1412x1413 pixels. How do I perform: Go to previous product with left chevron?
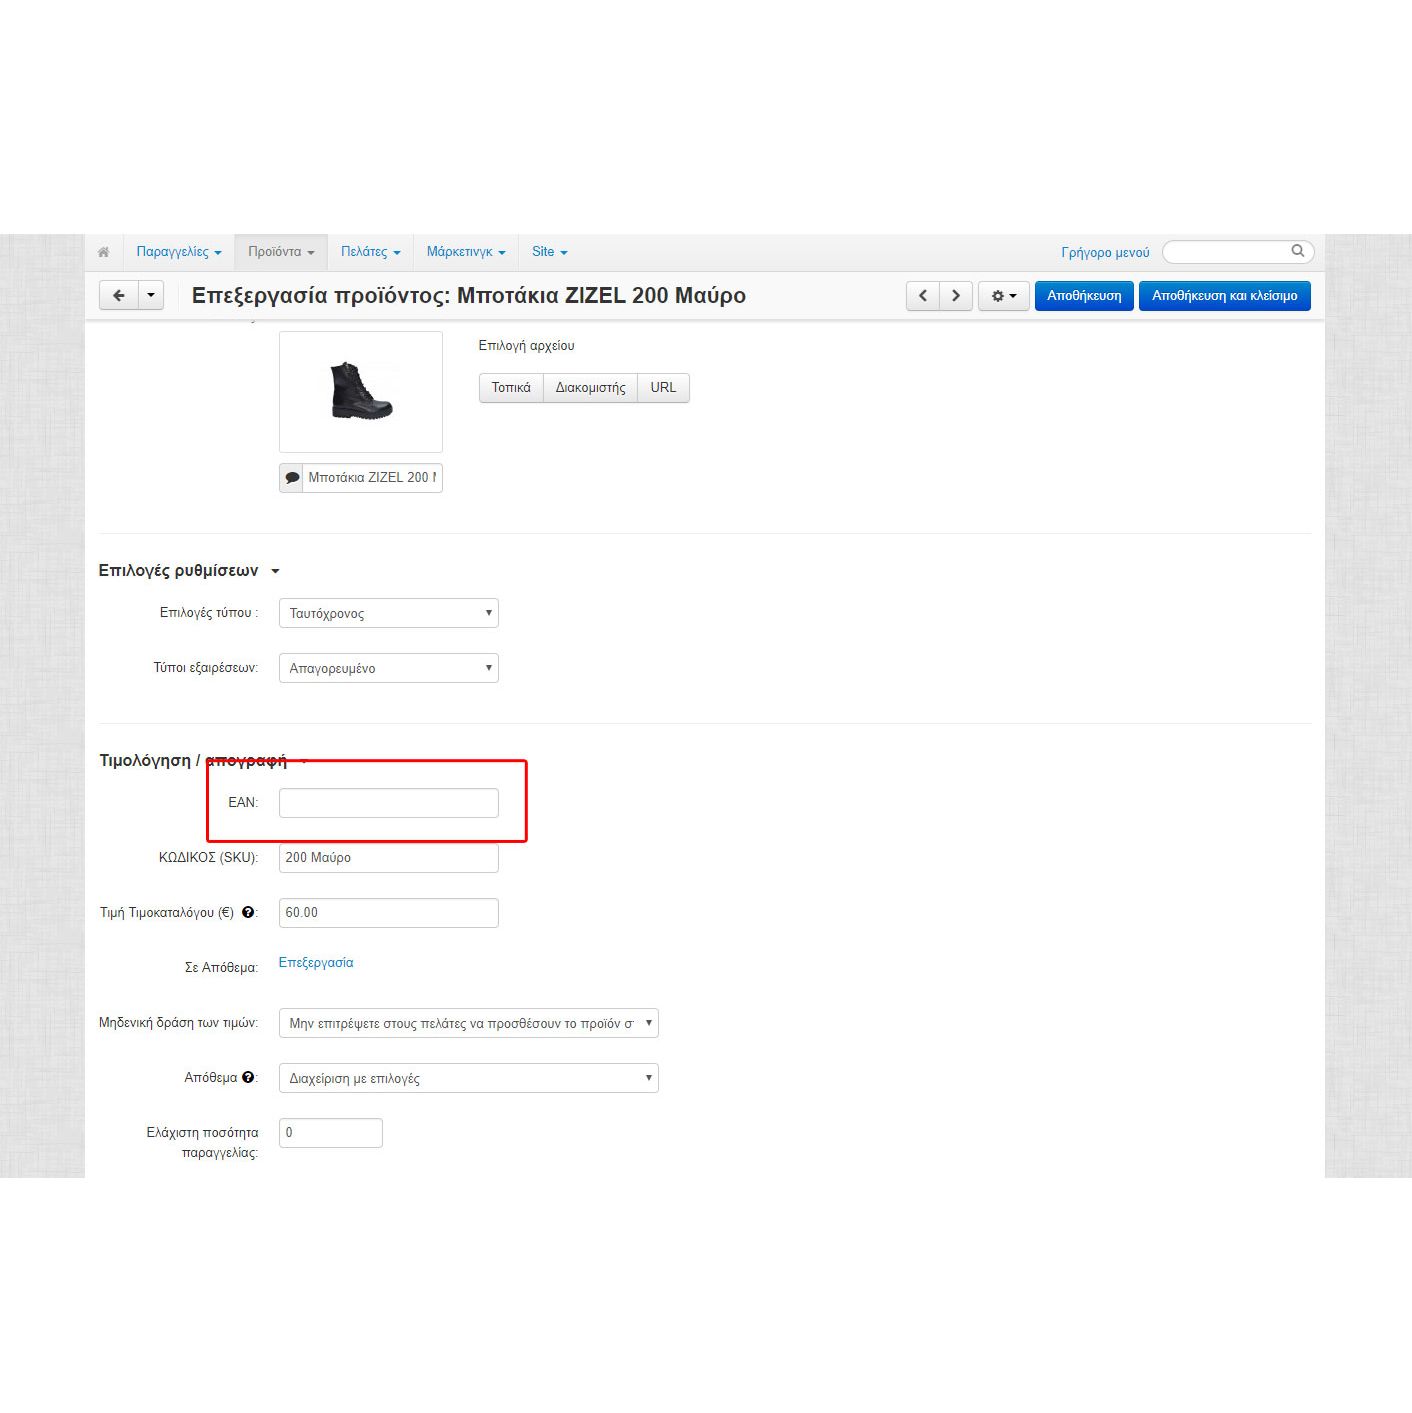(923, 296)
